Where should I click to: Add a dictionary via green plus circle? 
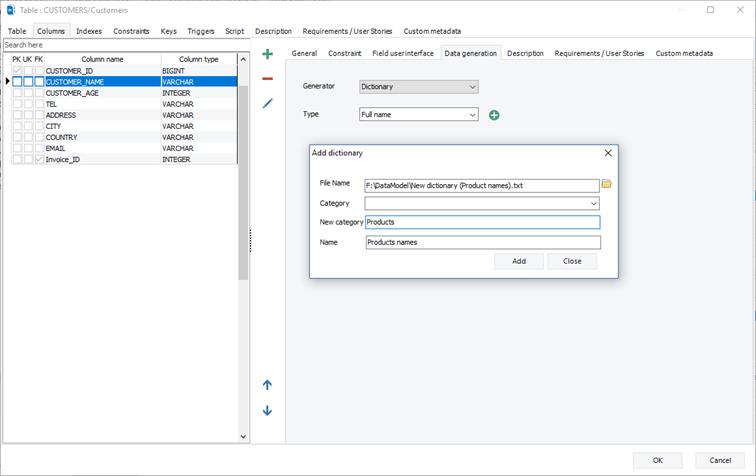494,115
